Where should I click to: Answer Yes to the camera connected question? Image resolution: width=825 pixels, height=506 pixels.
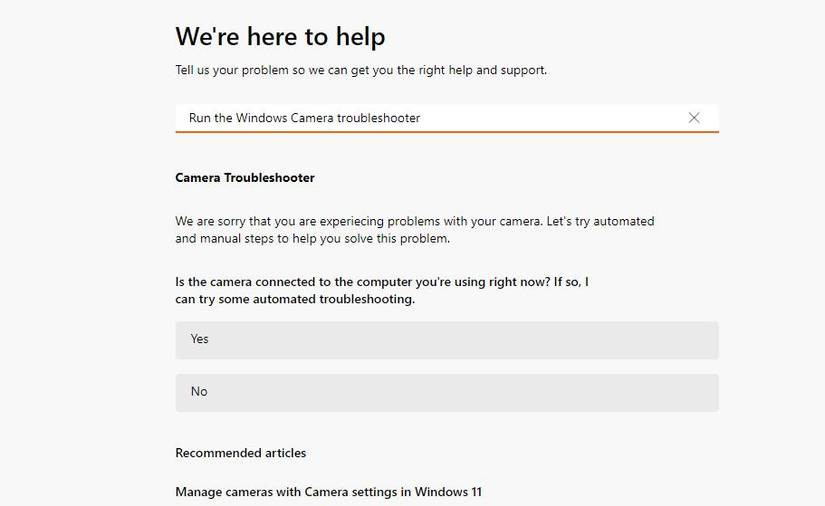click(x=446, y=340)
